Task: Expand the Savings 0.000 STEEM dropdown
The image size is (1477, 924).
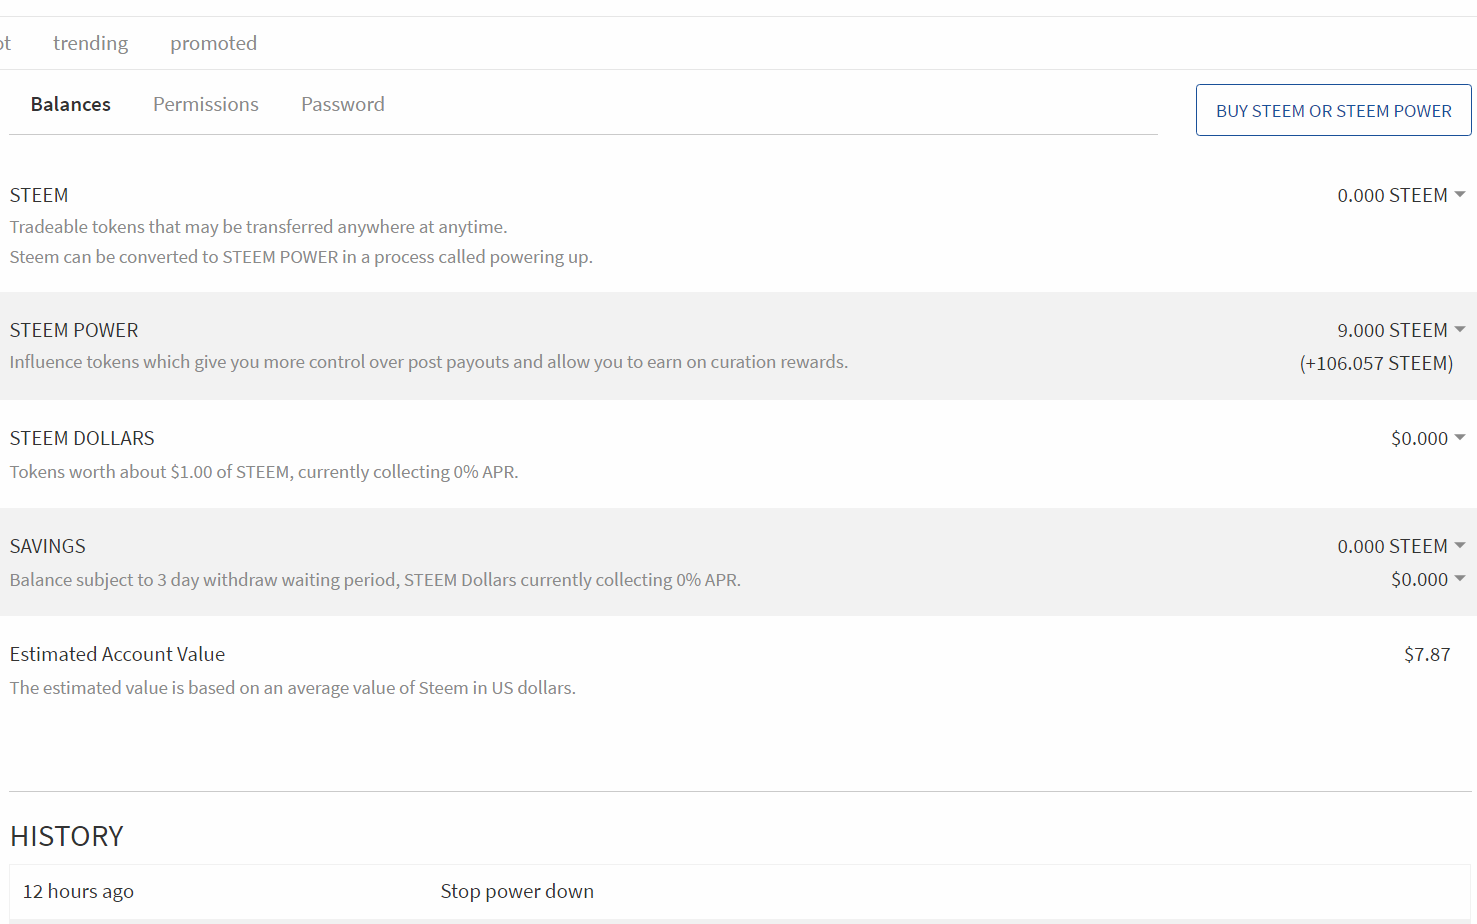Action: [x=1400, y=546]
